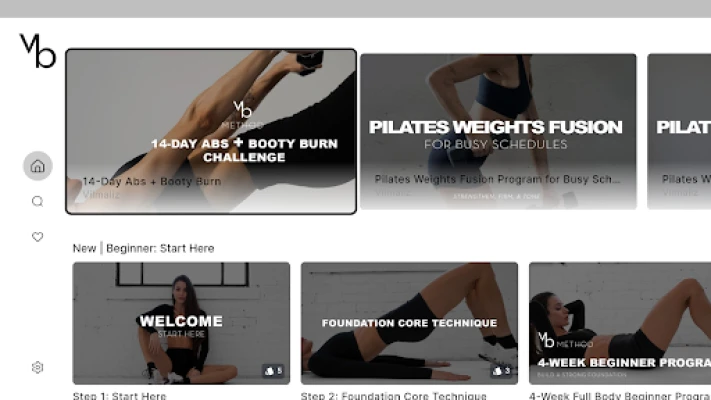
Task: Open the Search icon in sidebar
Action: tap(38, 201)
